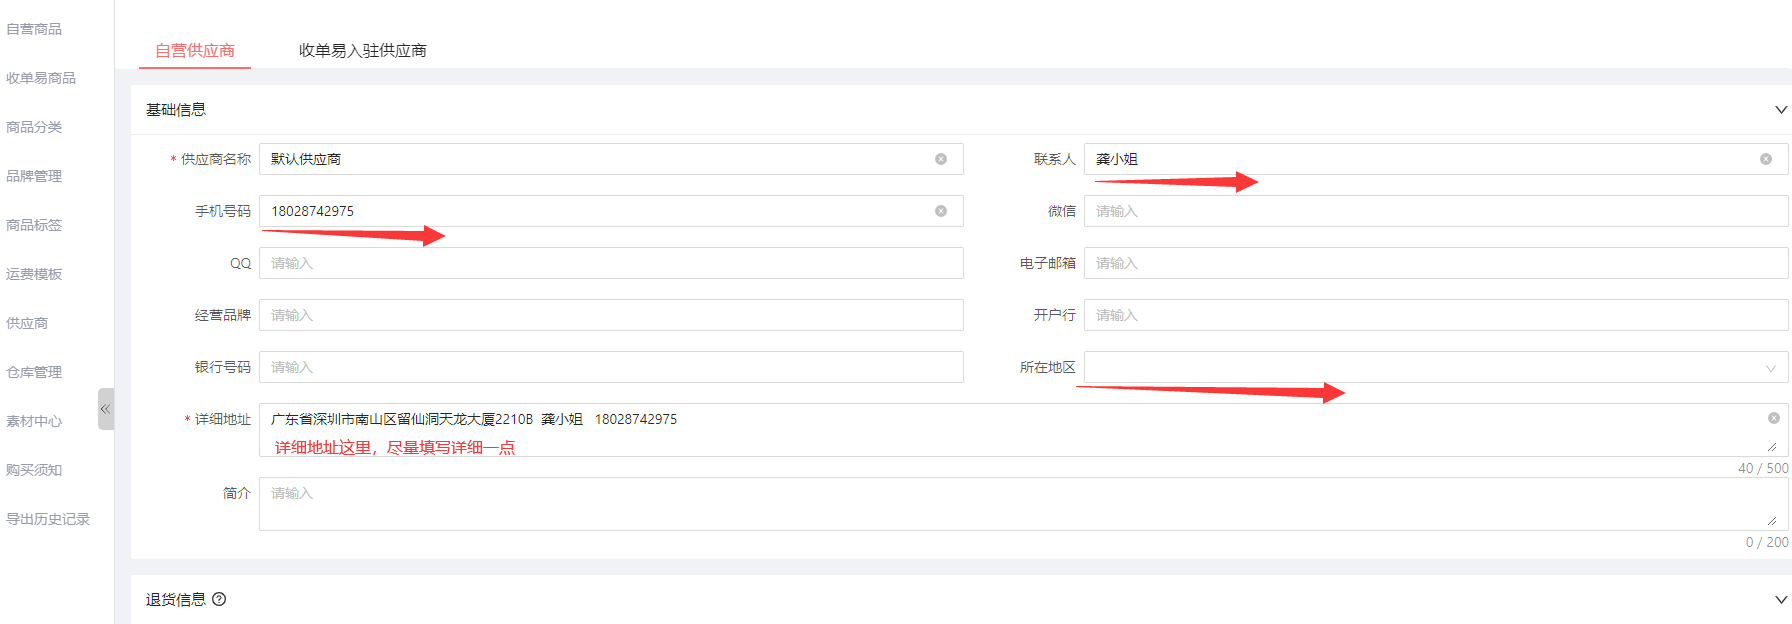Click the 微信 input field

(x=1435, y=211)
